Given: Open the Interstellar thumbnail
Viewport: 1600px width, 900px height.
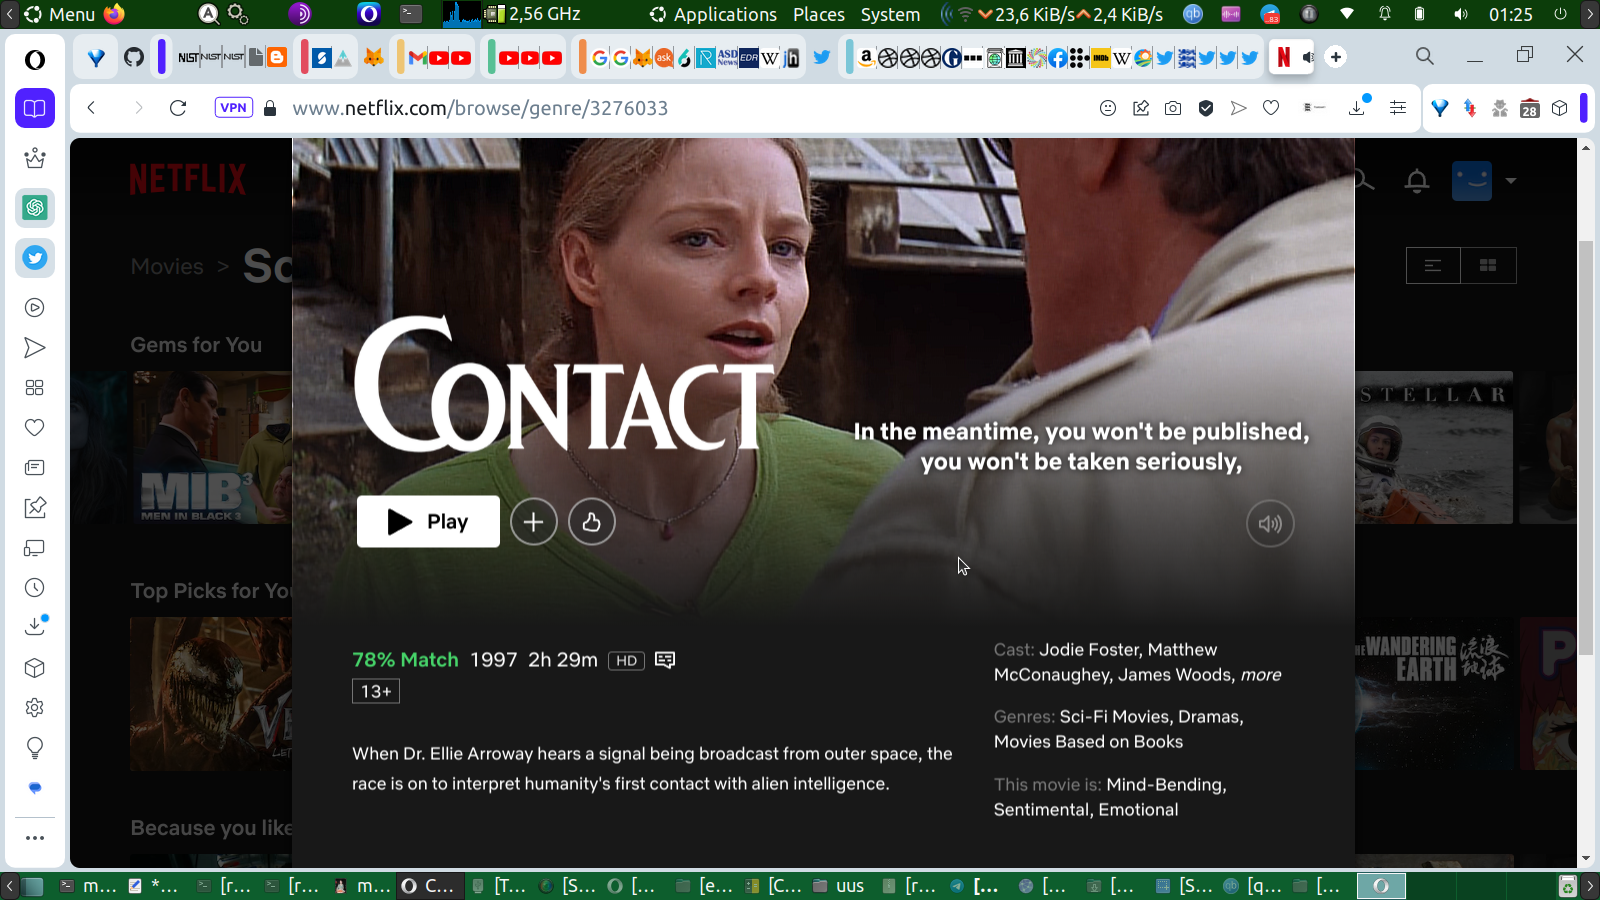Looking at the screenshot, I should click(x=1434, y=448).
